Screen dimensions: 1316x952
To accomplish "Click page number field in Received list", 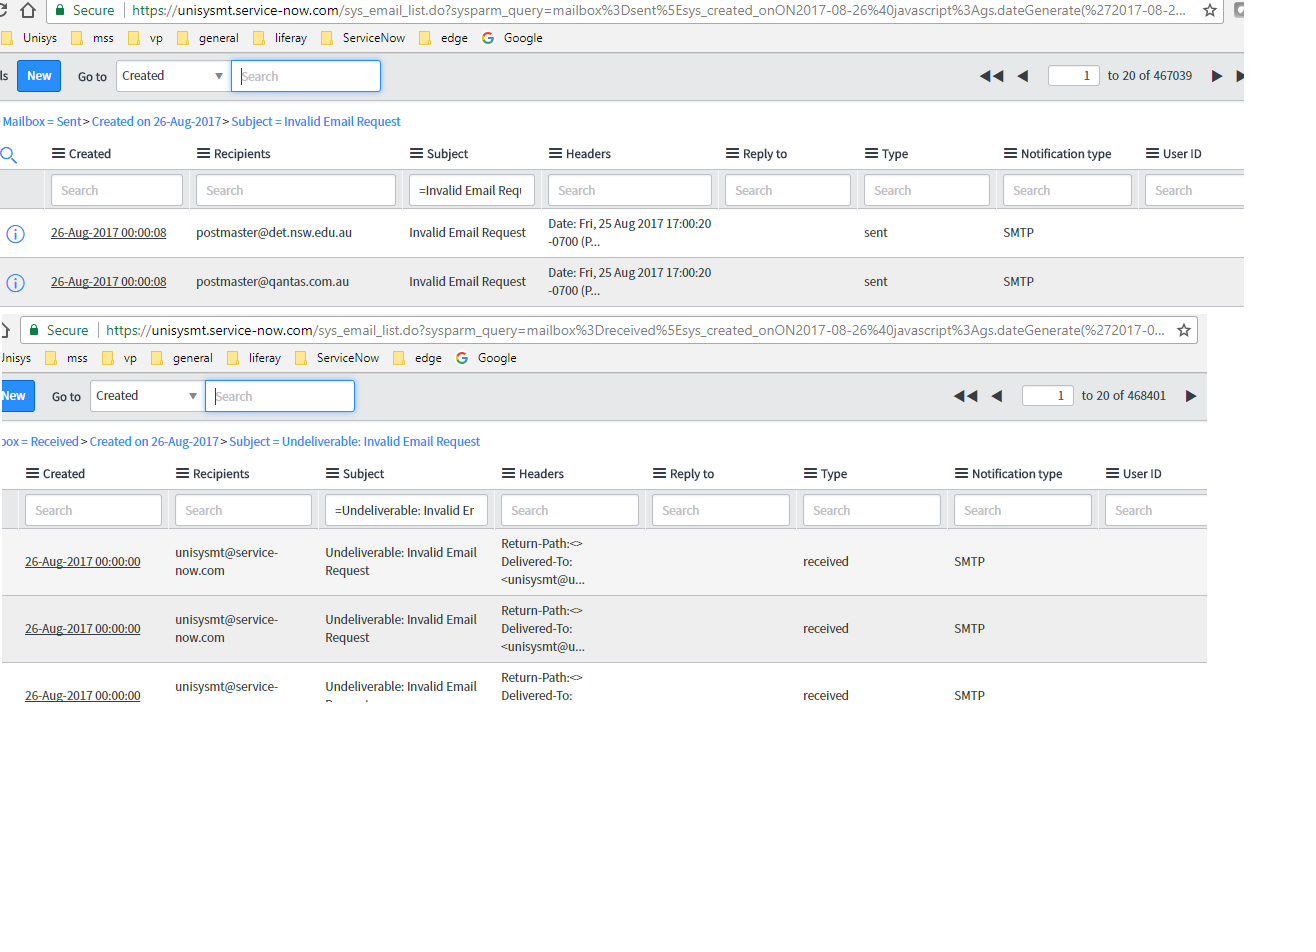I will pos(1047,396).
